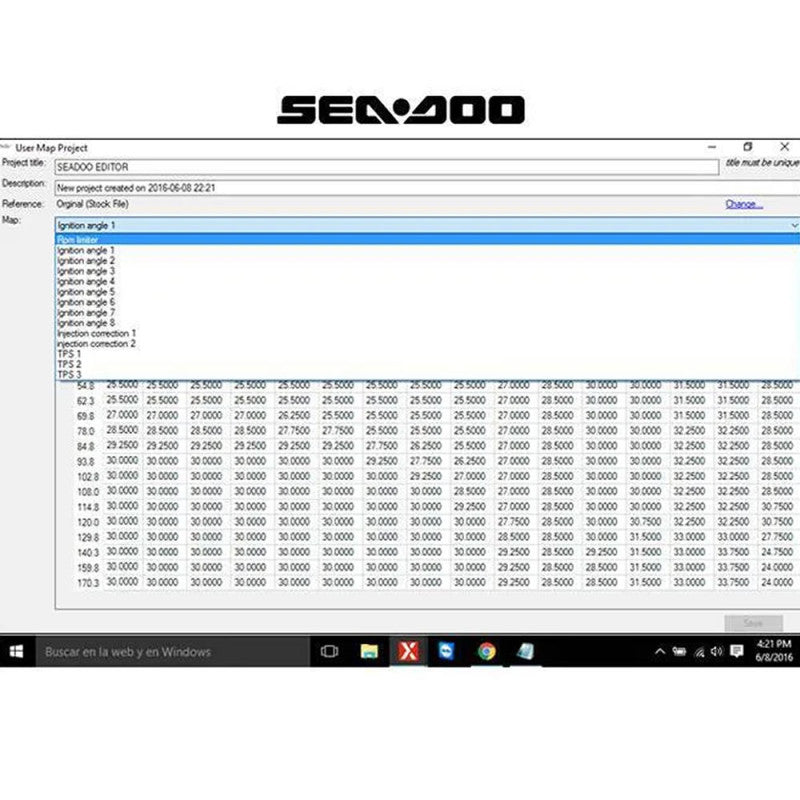Click row header 78.0 in the table

[86, 432]
